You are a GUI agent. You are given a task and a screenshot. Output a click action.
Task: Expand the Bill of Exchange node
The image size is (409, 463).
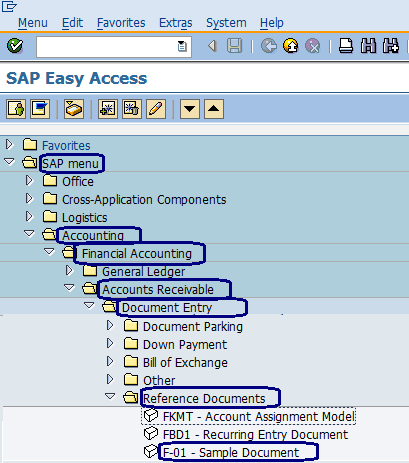[x=110, y=361]
